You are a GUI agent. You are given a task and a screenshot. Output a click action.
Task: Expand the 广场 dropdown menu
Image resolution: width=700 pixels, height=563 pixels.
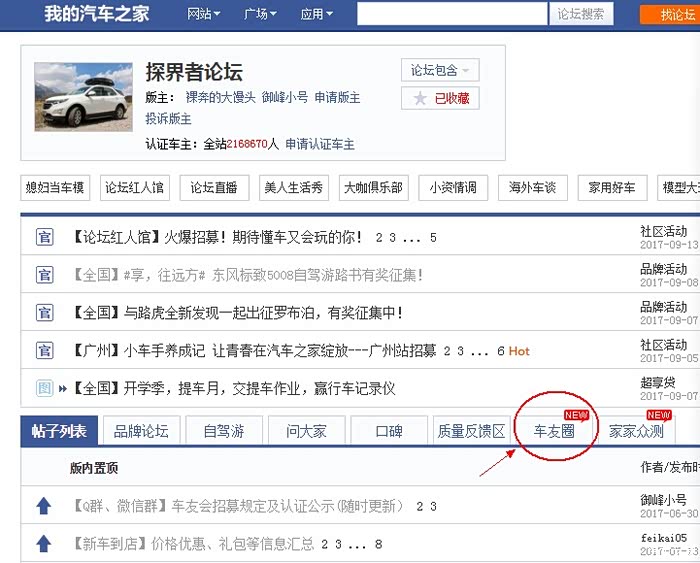pyautogui.click(x=261, y=14)
